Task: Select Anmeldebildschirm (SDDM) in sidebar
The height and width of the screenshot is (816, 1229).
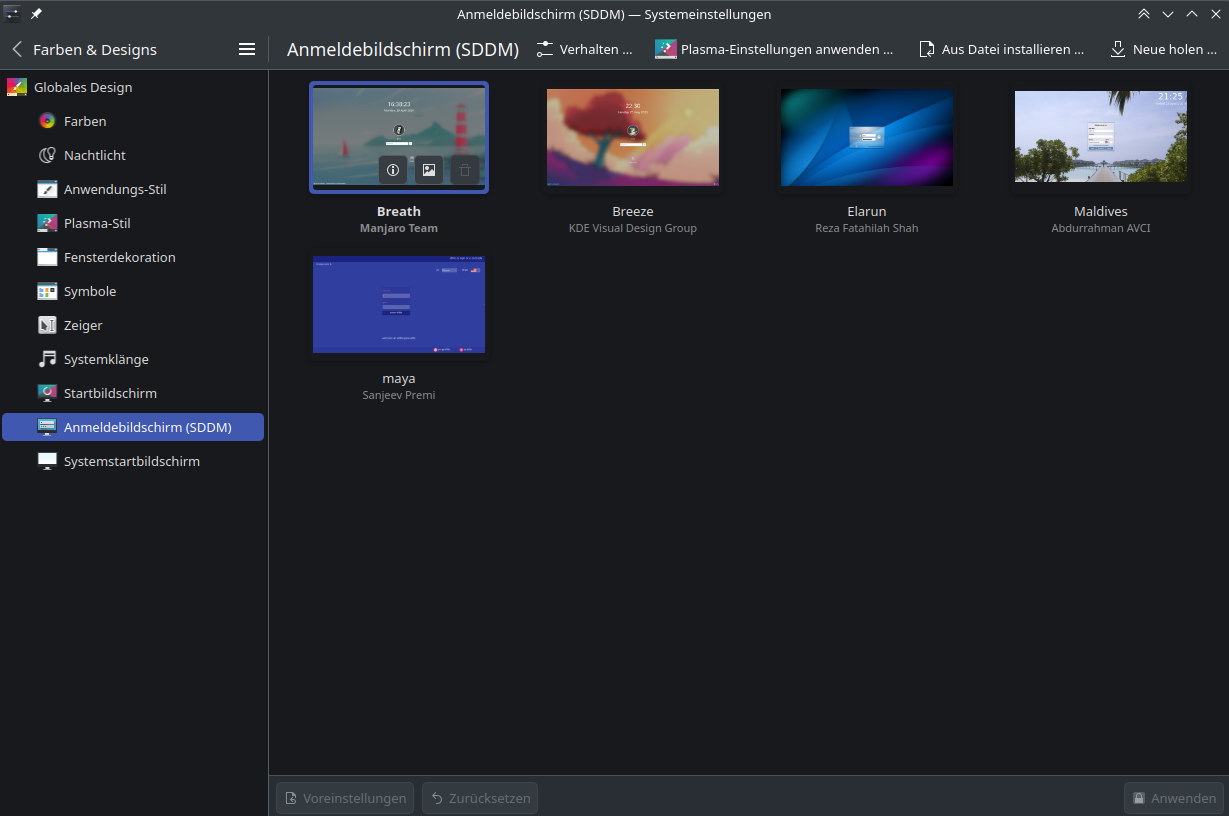Action: pos(133,427)
